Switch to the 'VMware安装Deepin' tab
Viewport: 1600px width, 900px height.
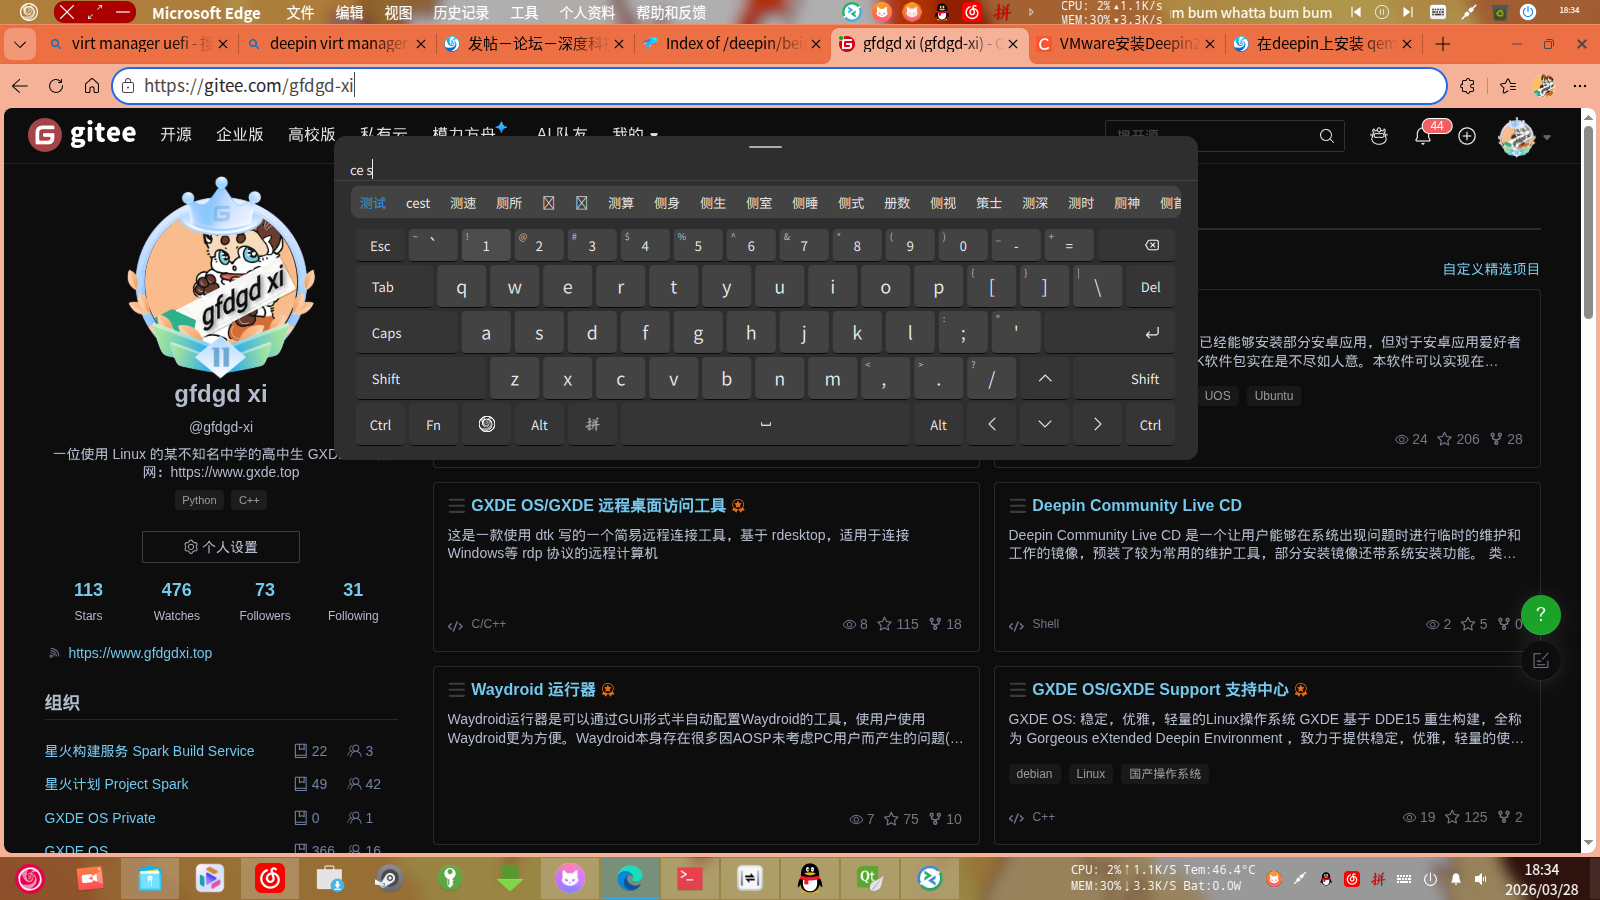[1126, 44]
